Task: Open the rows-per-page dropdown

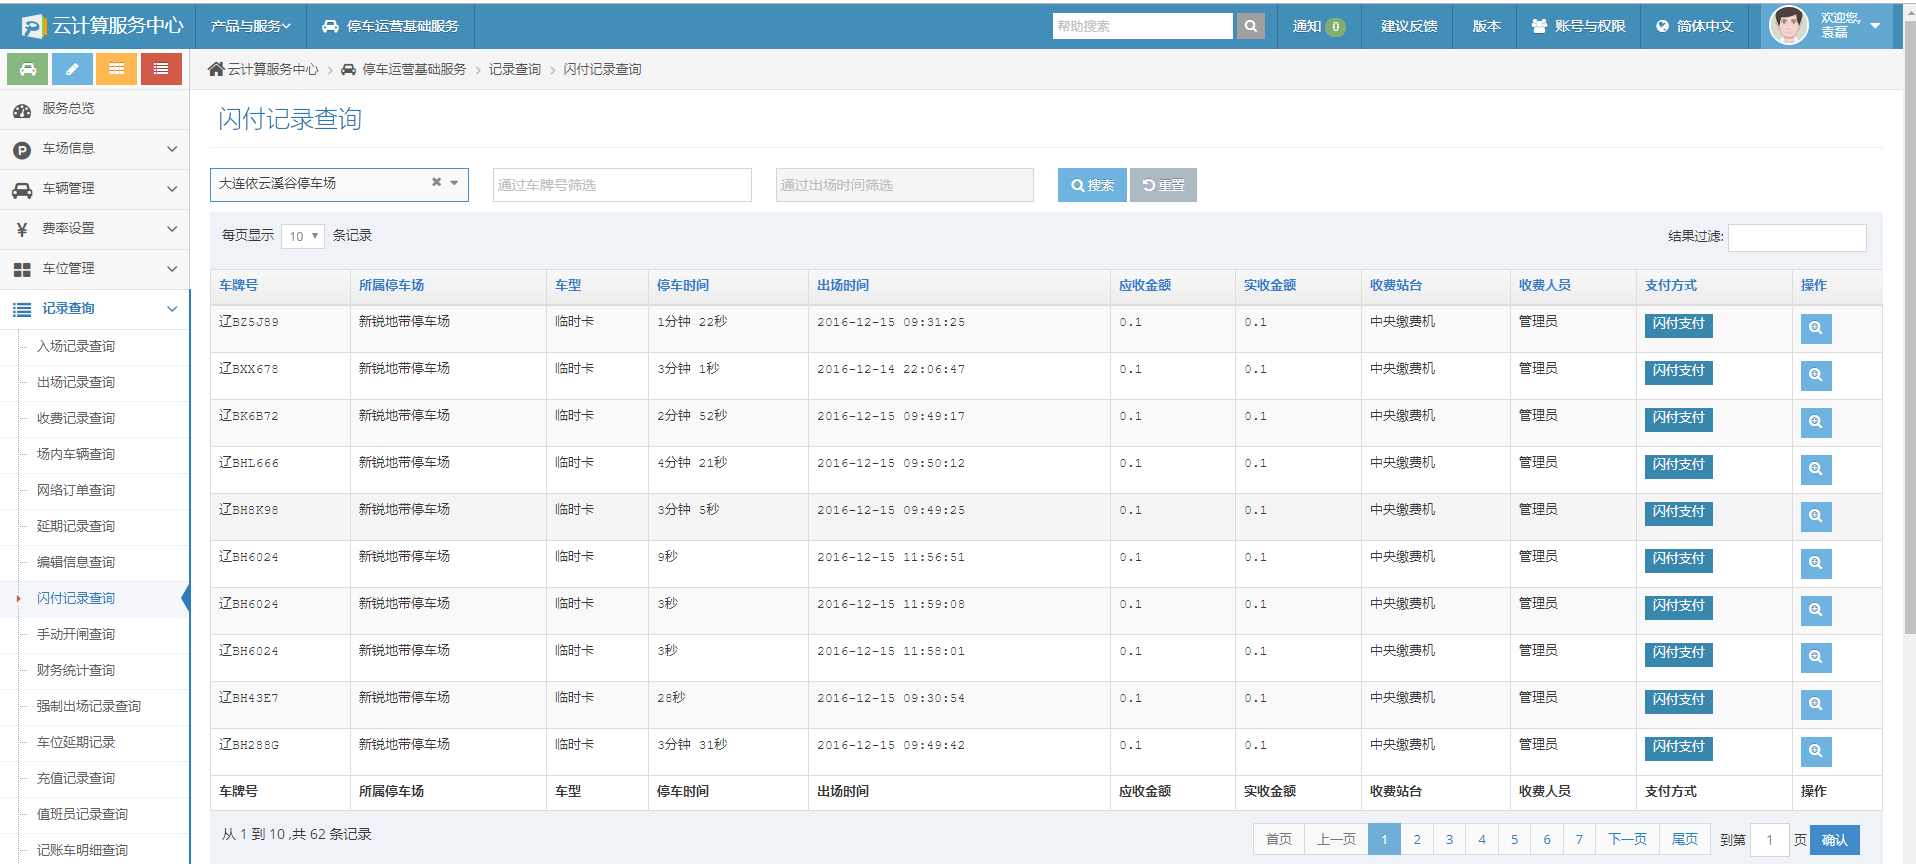Action: click(x=302, y=236)
